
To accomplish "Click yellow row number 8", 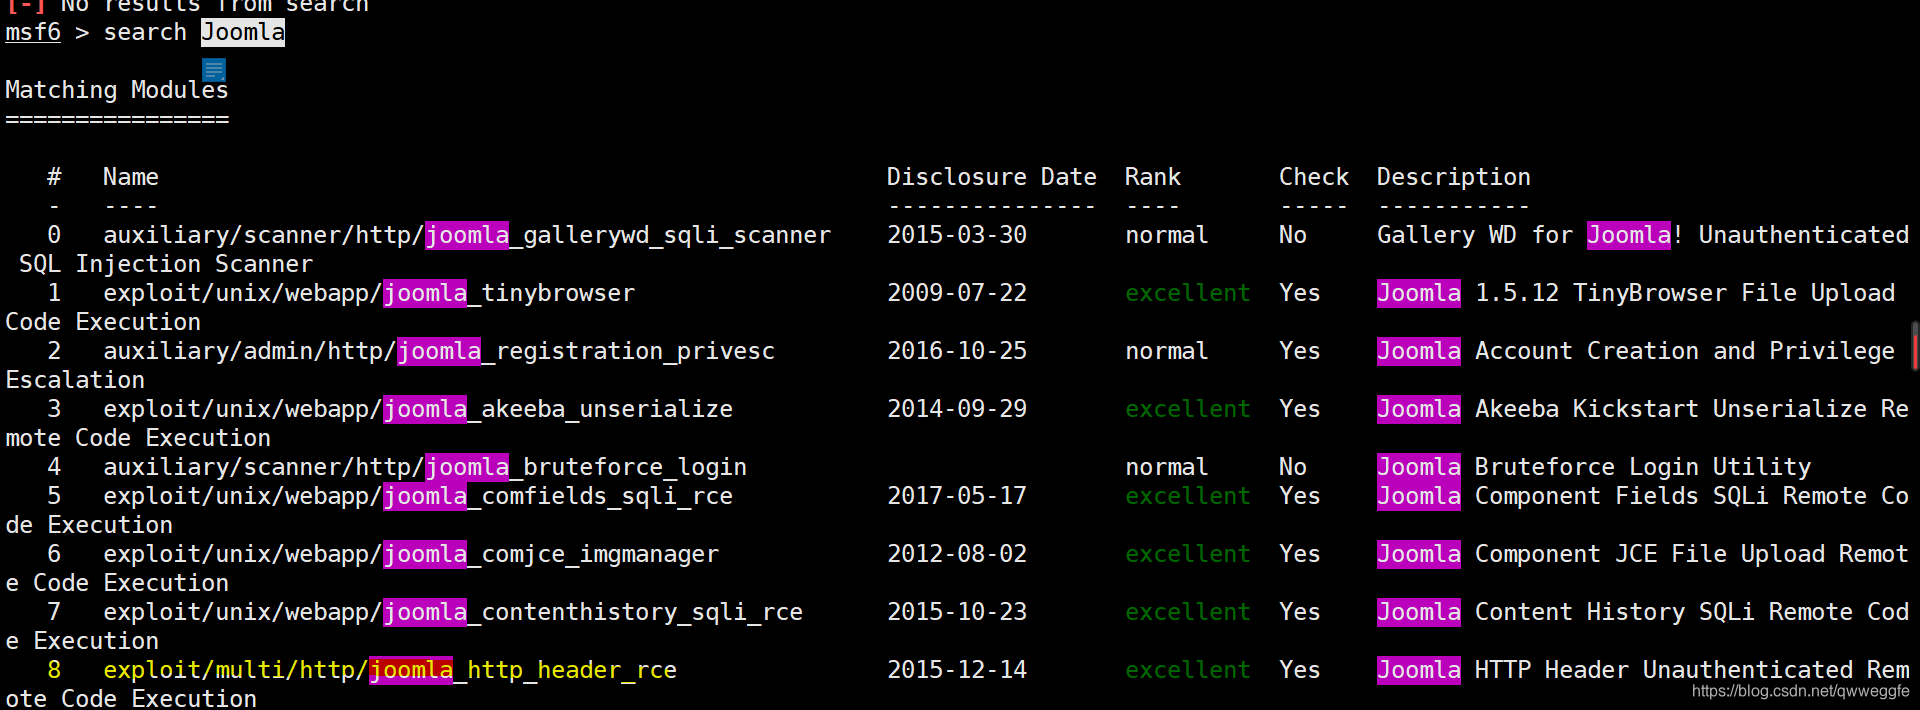I will click(x=54, y=670).
